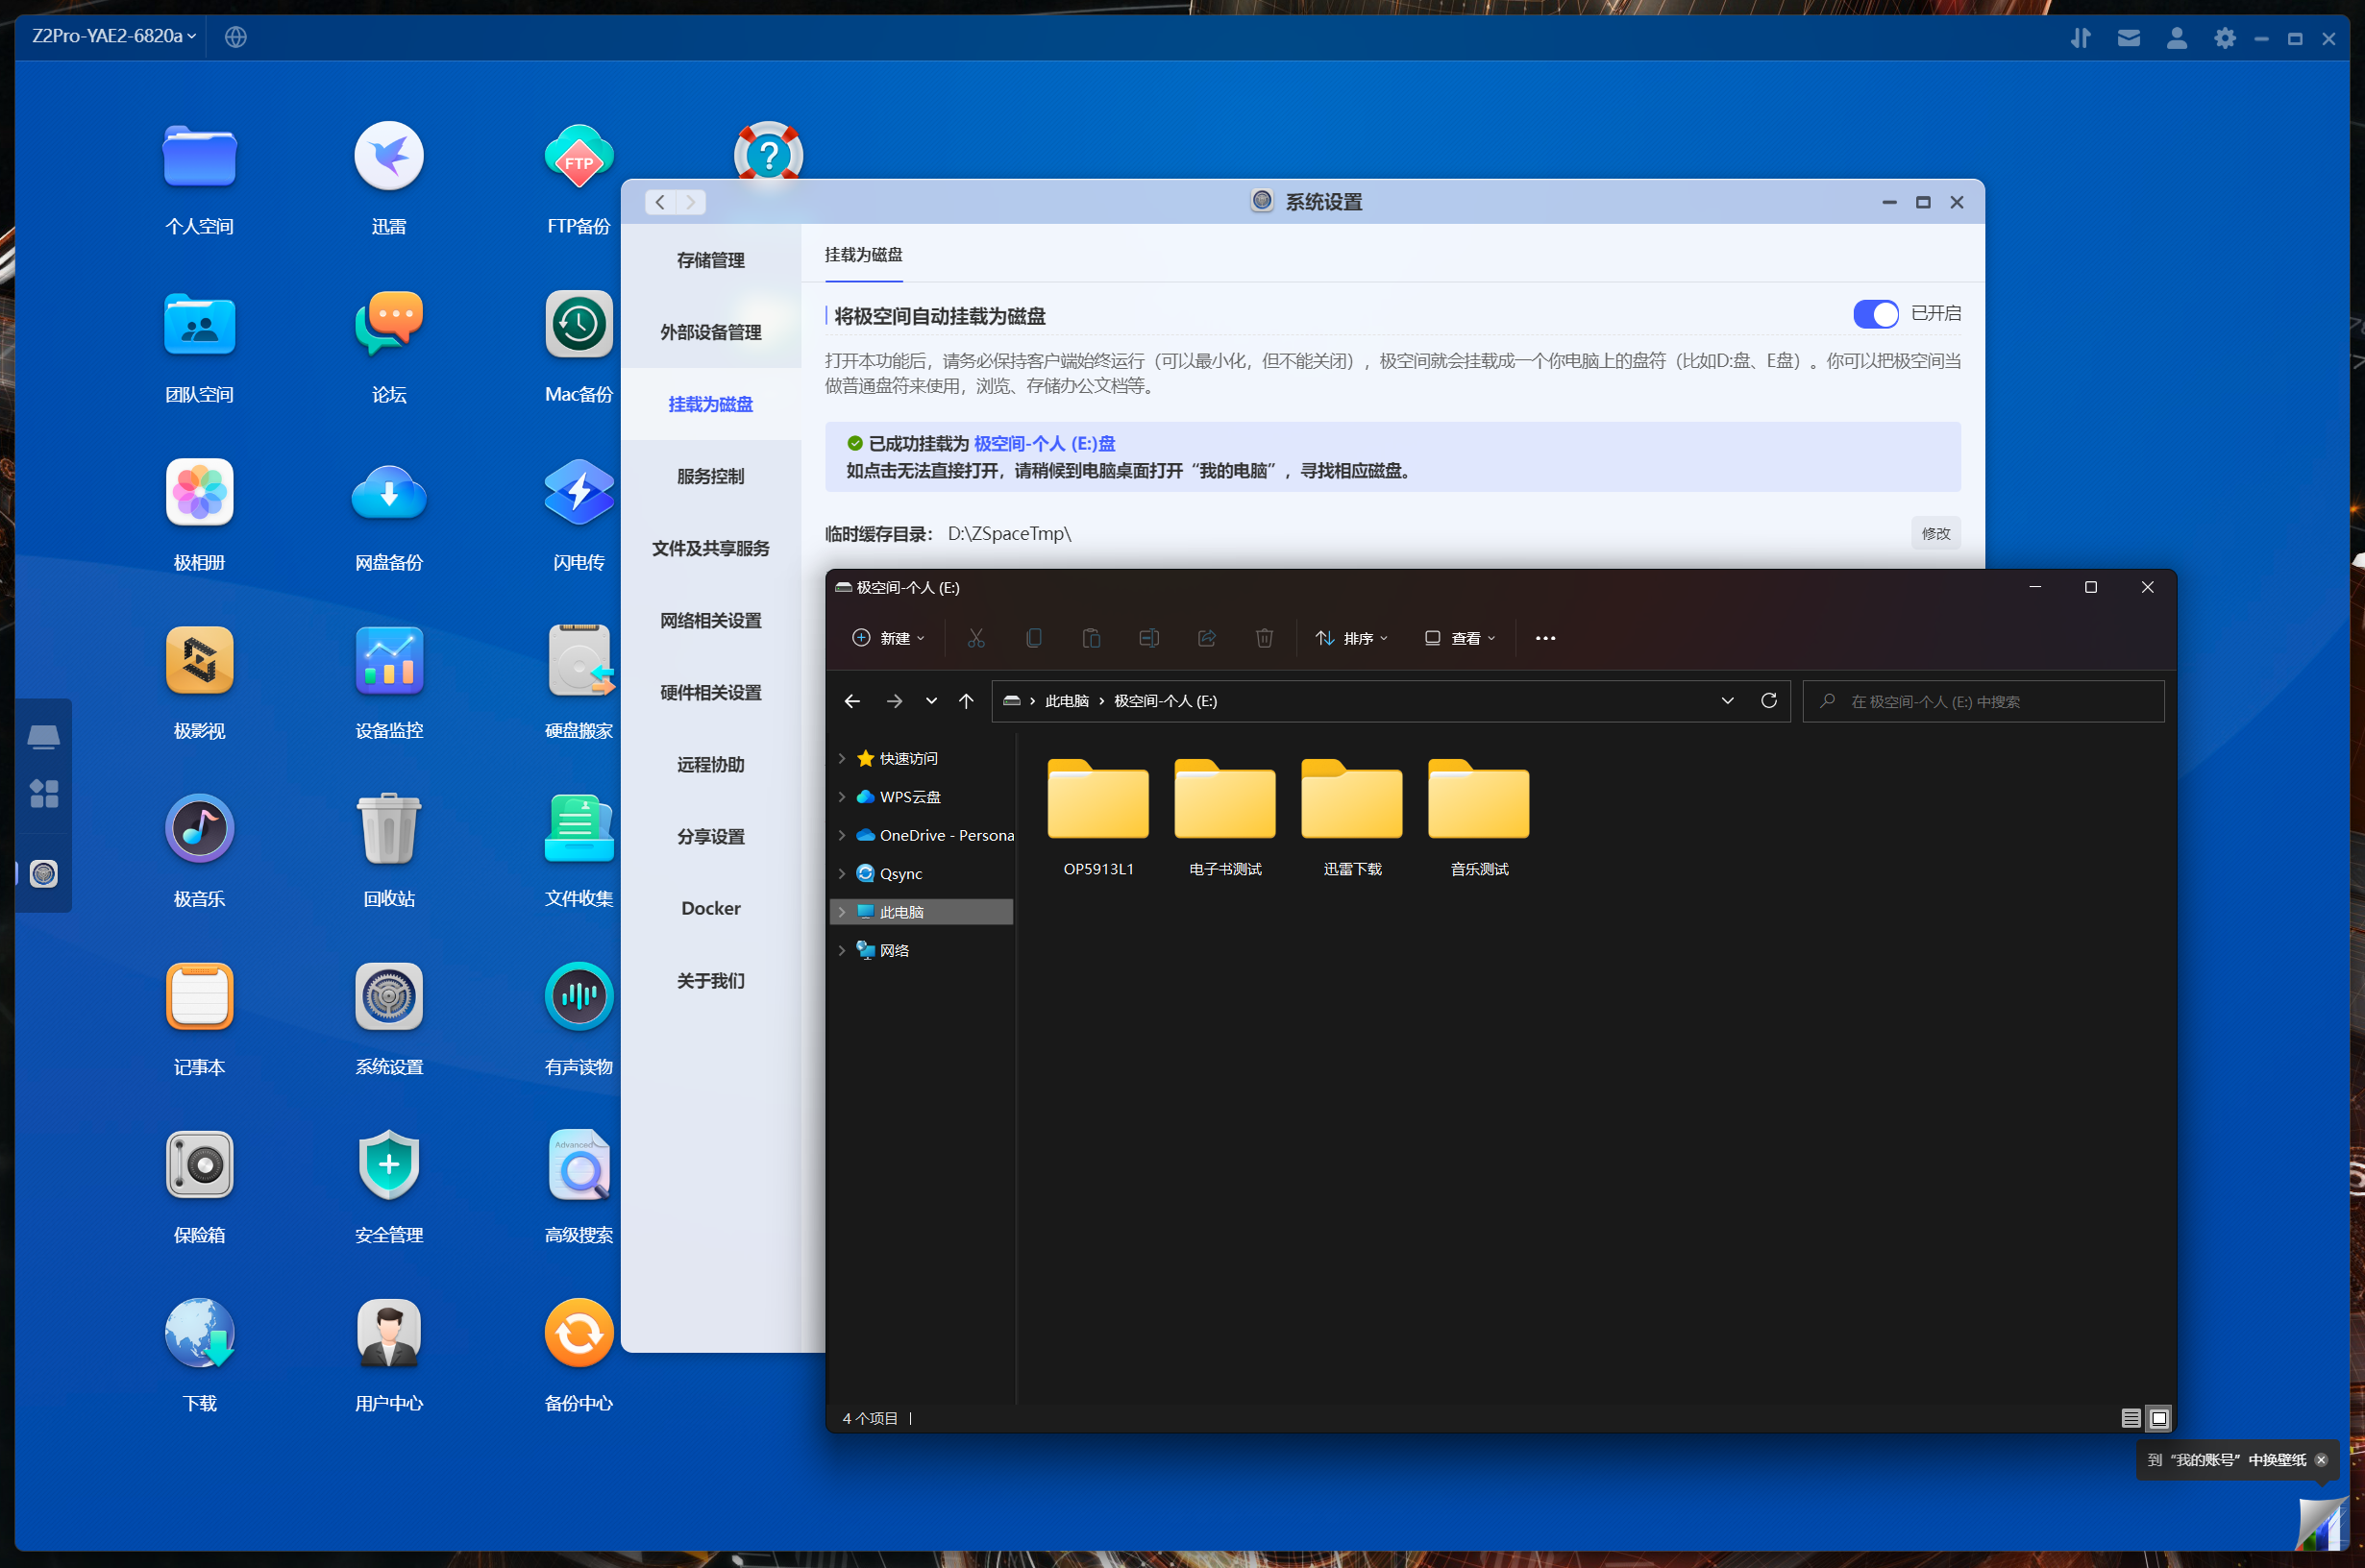Click the refresh icon in Explorer address bar
2365x1568 pixels.
[x=1768, y=700]
